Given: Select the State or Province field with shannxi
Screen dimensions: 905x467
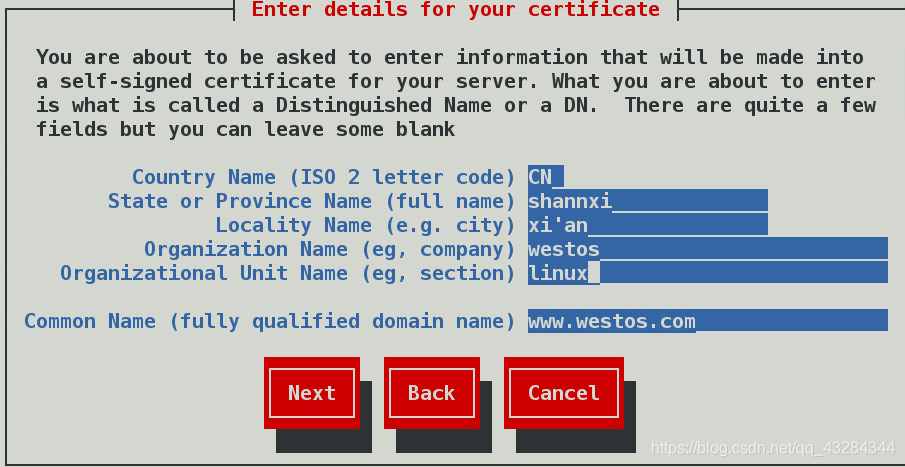Looking at the screenshot, I should tap(648, 200).
